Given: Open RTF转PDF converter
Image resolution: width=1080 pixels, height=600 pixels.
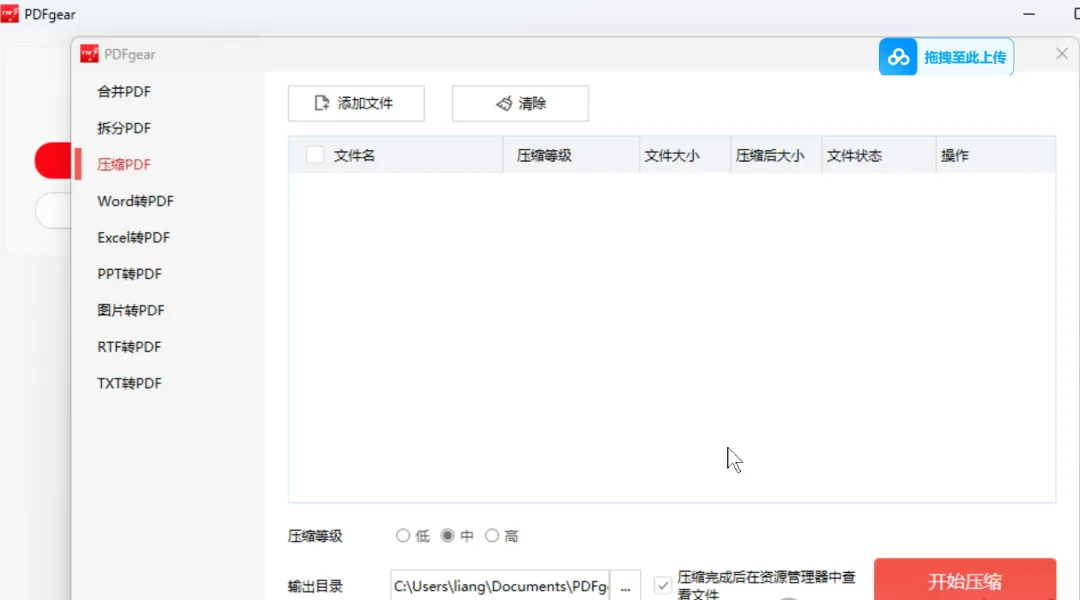Looking at the screenshot, I should pos(129,347).
